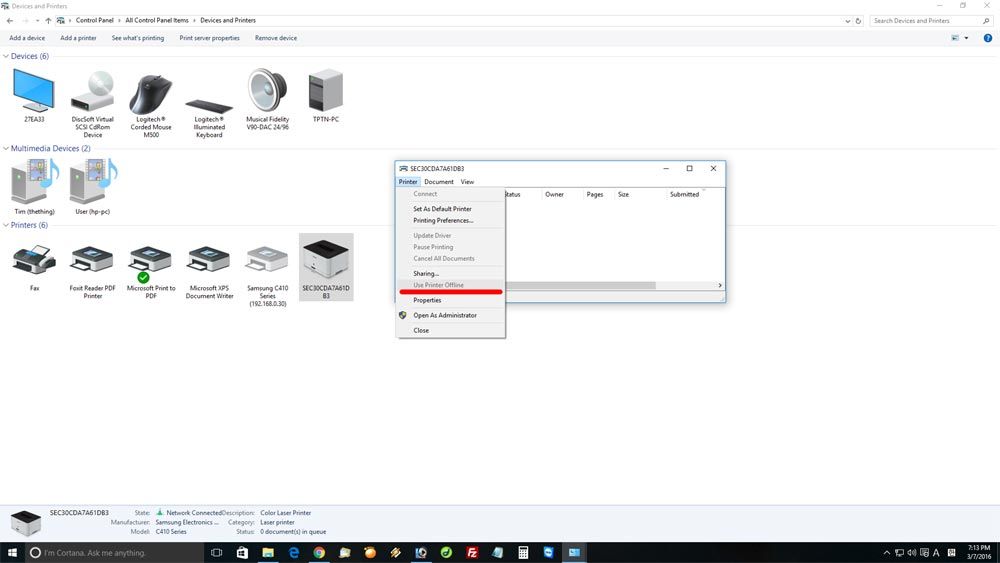Screen dimensions: 1000x563
Task: Collapse the Printers (6) group
Action: click(x=6, y=225)
